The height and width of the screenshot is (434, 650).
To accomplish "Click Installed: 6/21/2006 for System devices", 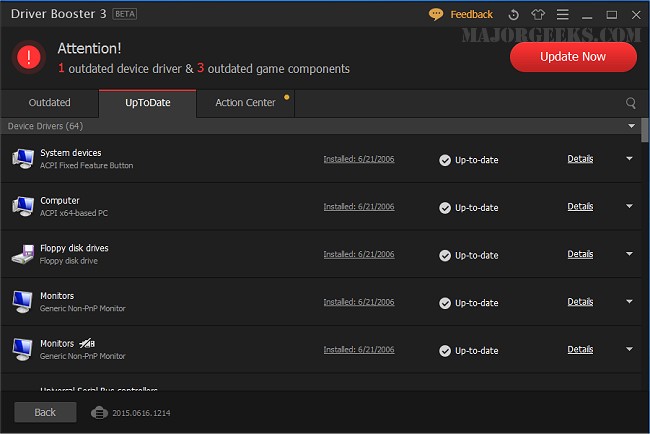I will pos(359,159).
